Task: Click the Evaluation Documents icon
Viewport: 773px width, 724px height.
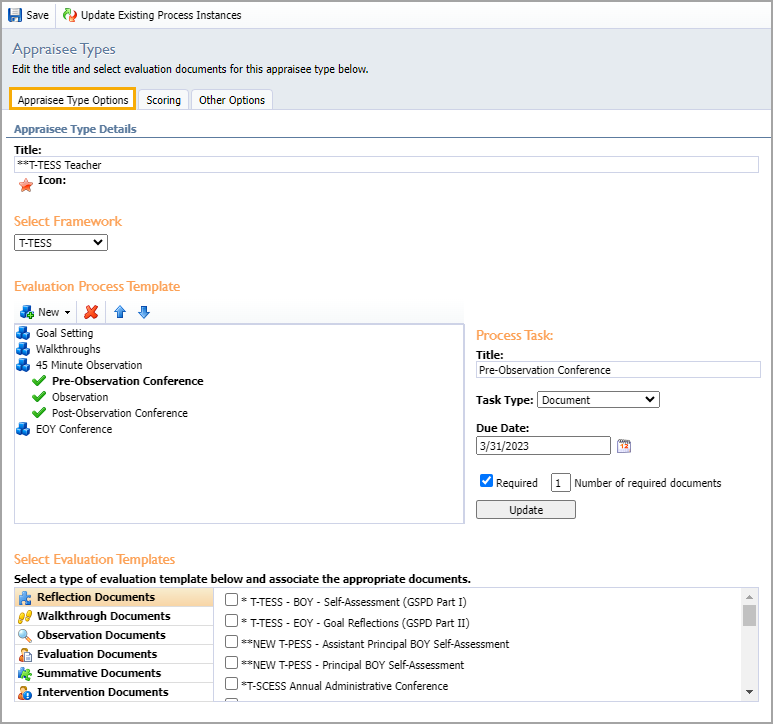Action: point(25,655)
